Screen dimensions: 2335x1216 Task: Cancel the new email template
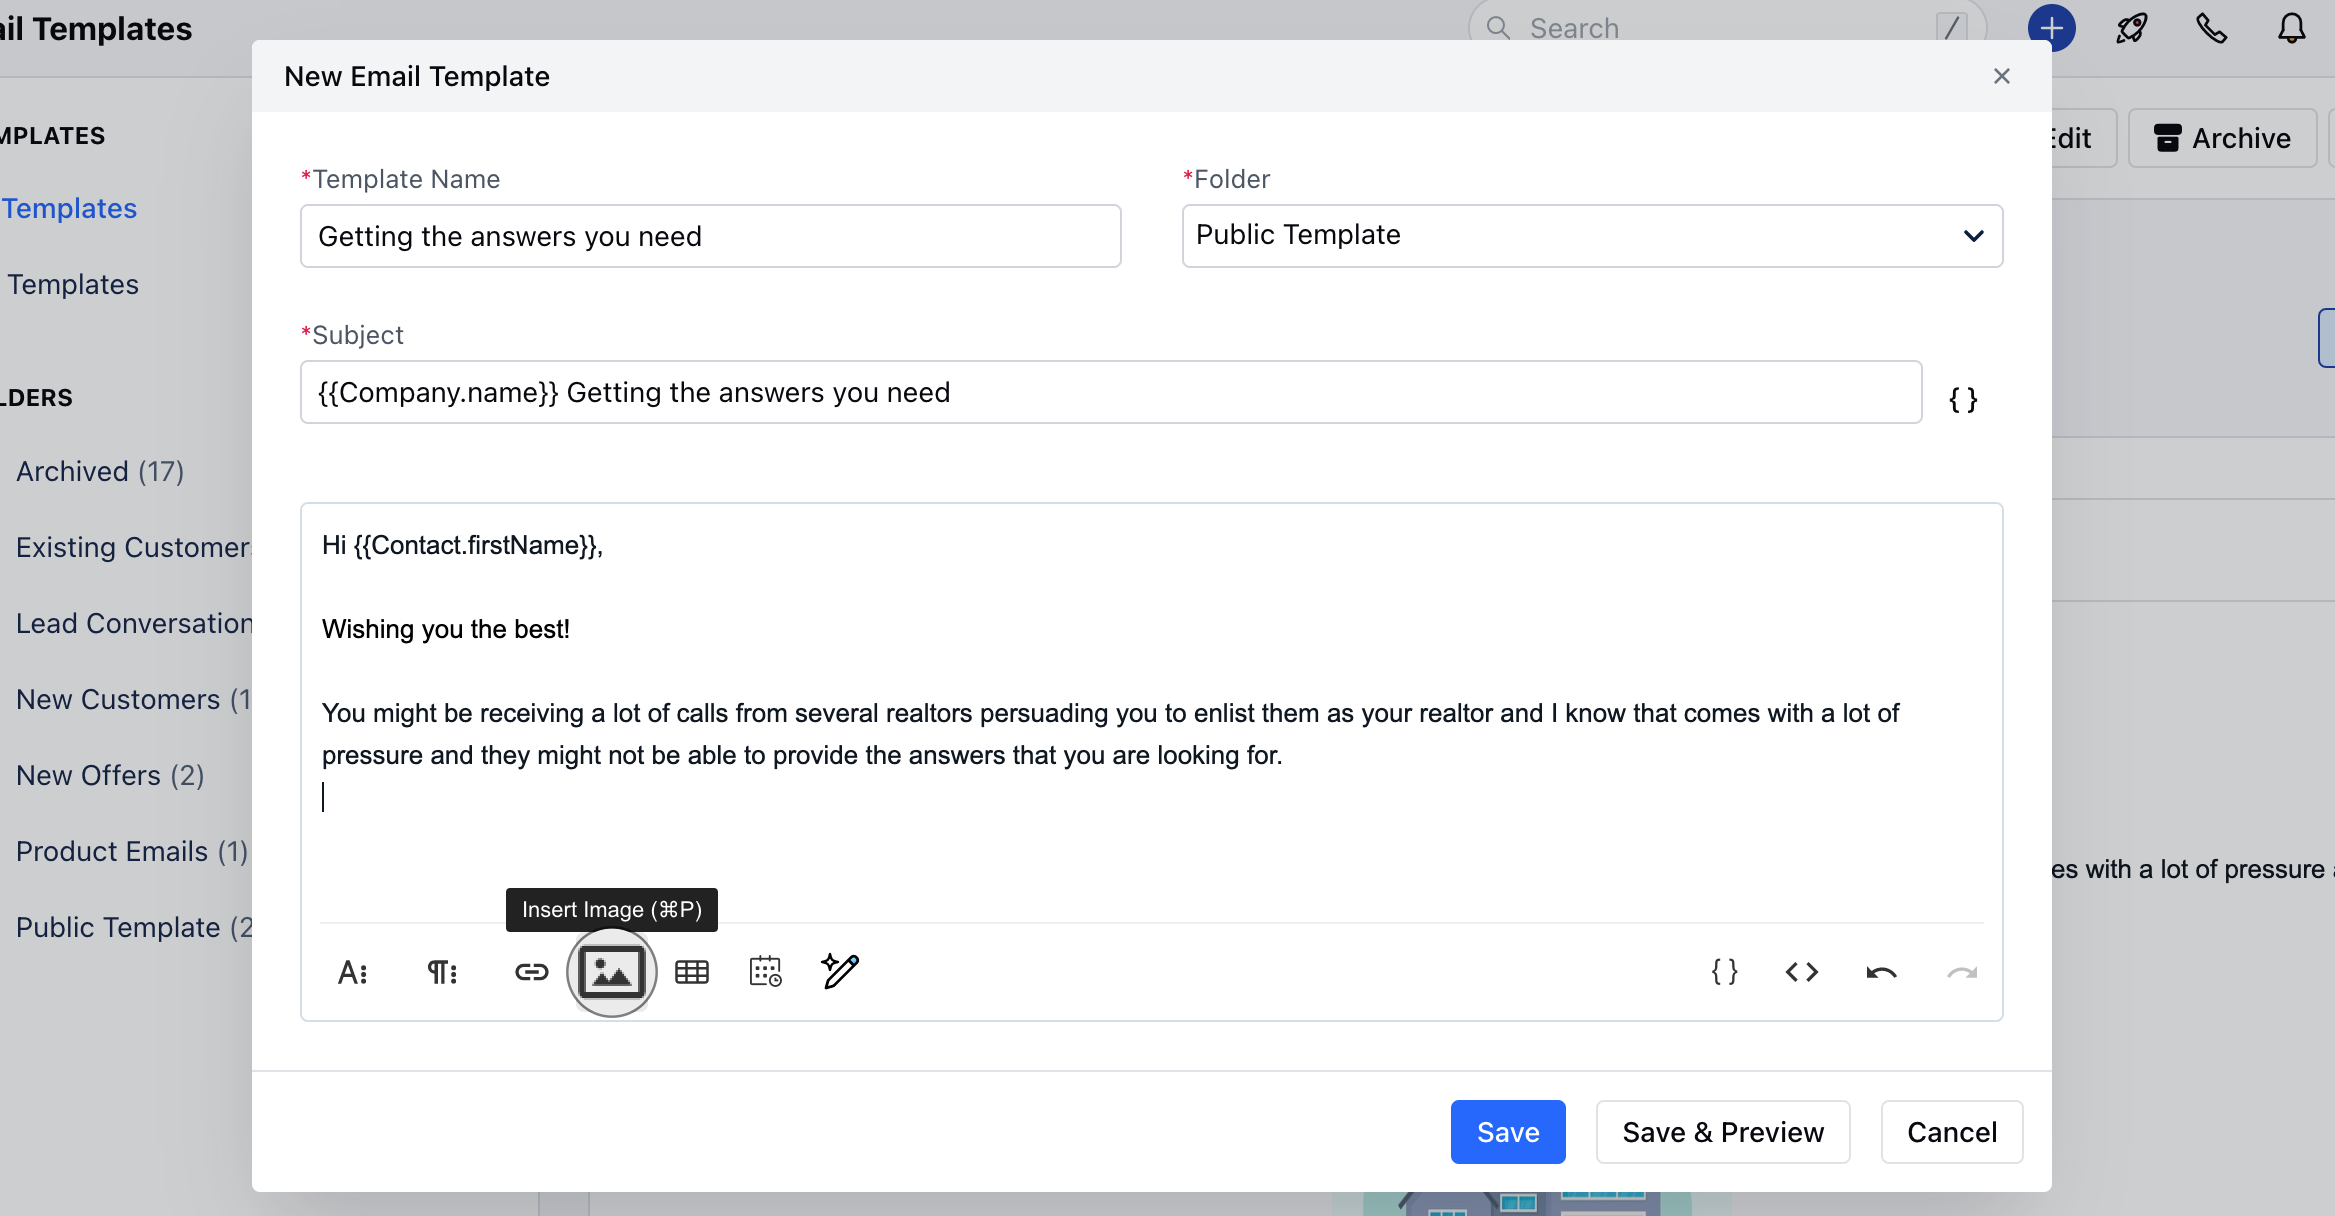pos(1951,1132)
